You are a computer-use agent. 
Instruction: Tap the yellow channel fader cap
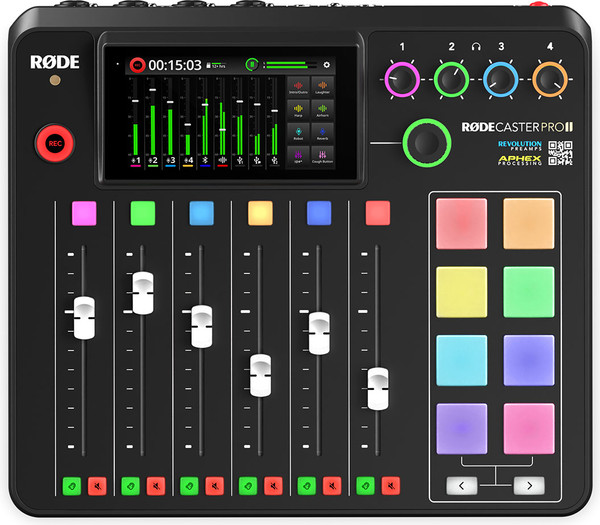click(261, 375)
